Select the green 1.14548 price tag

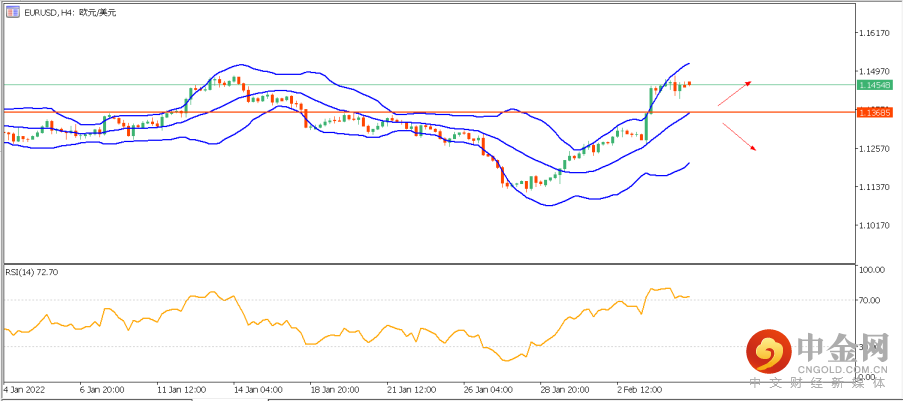pos(873,85)
